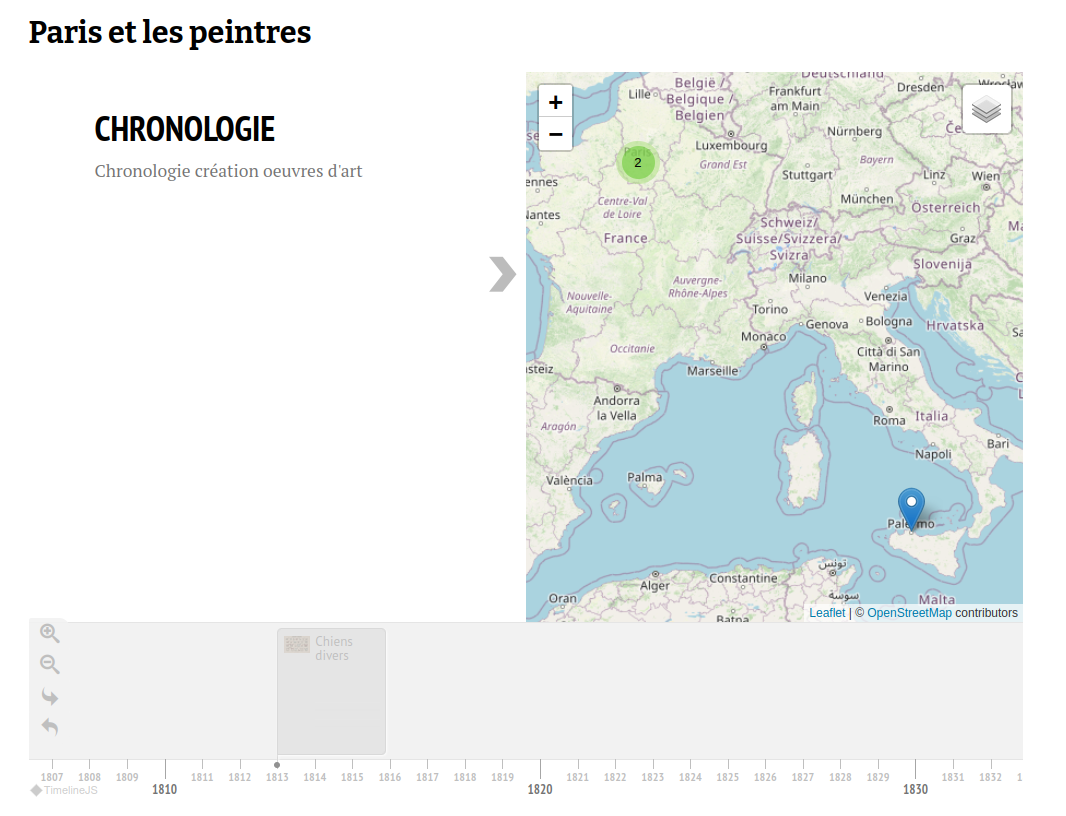Screen dimensions: 1066x816
Task: Click the green Paris cluster marker
Action: [x=638, y=163]
